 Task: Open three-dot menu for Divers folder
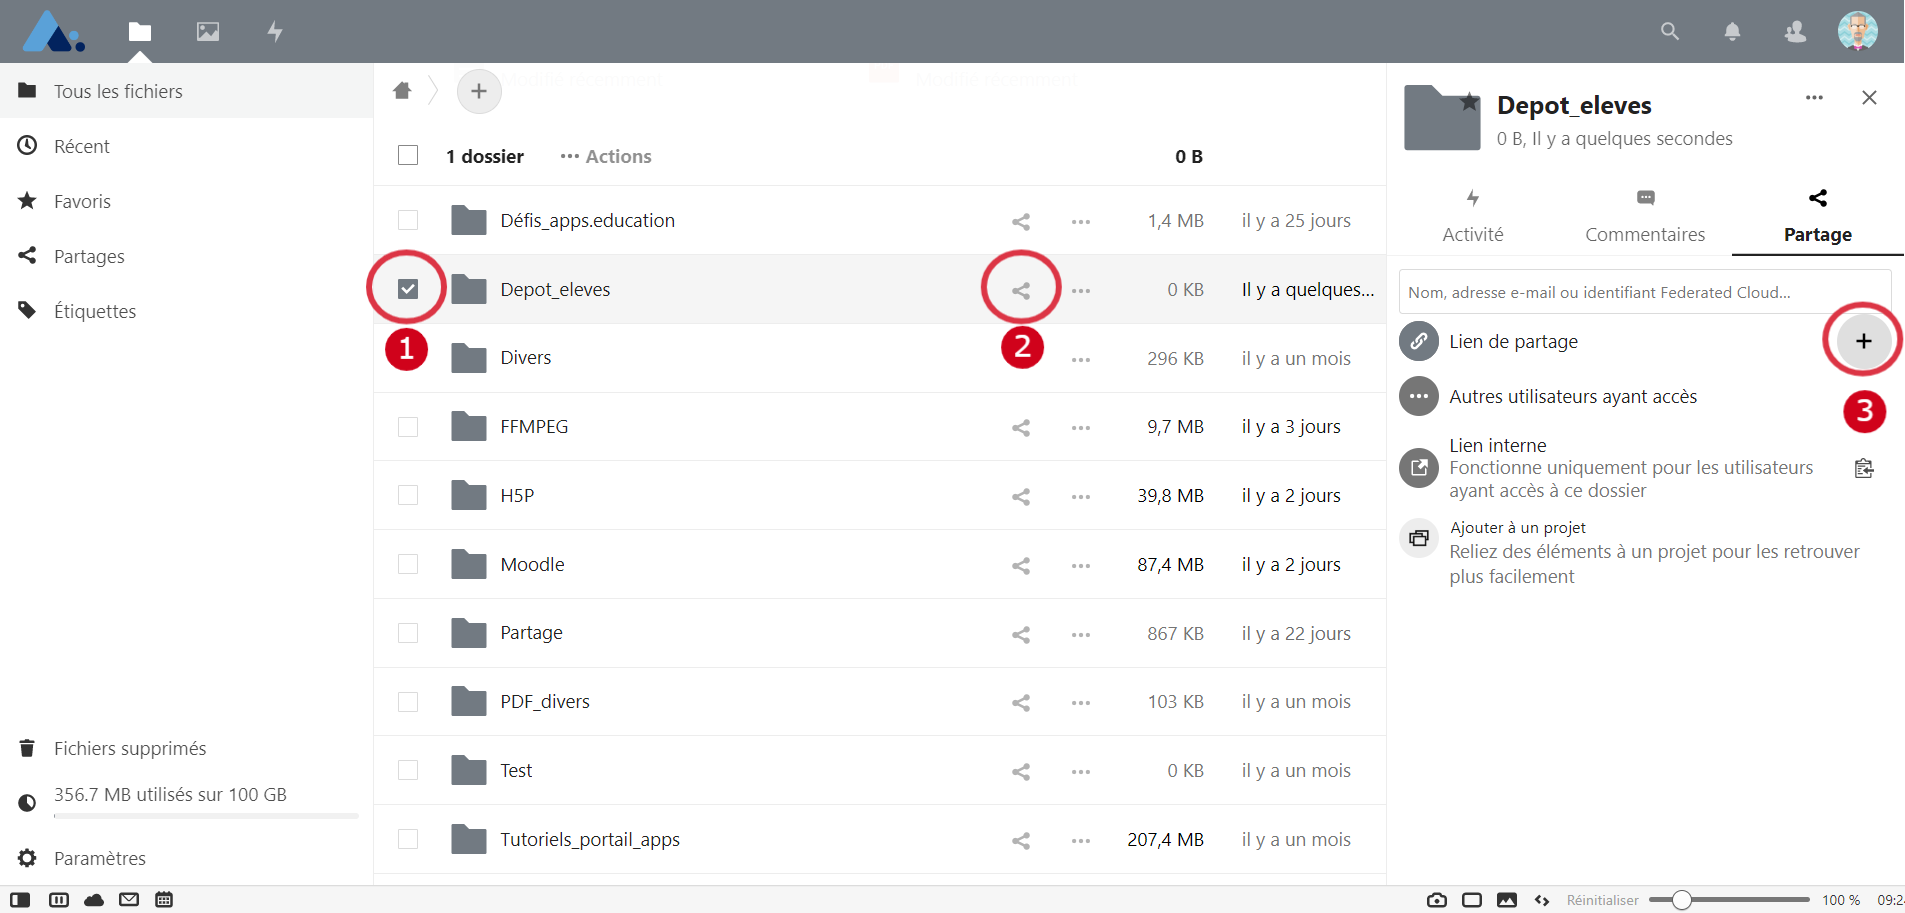(1080, 359)
